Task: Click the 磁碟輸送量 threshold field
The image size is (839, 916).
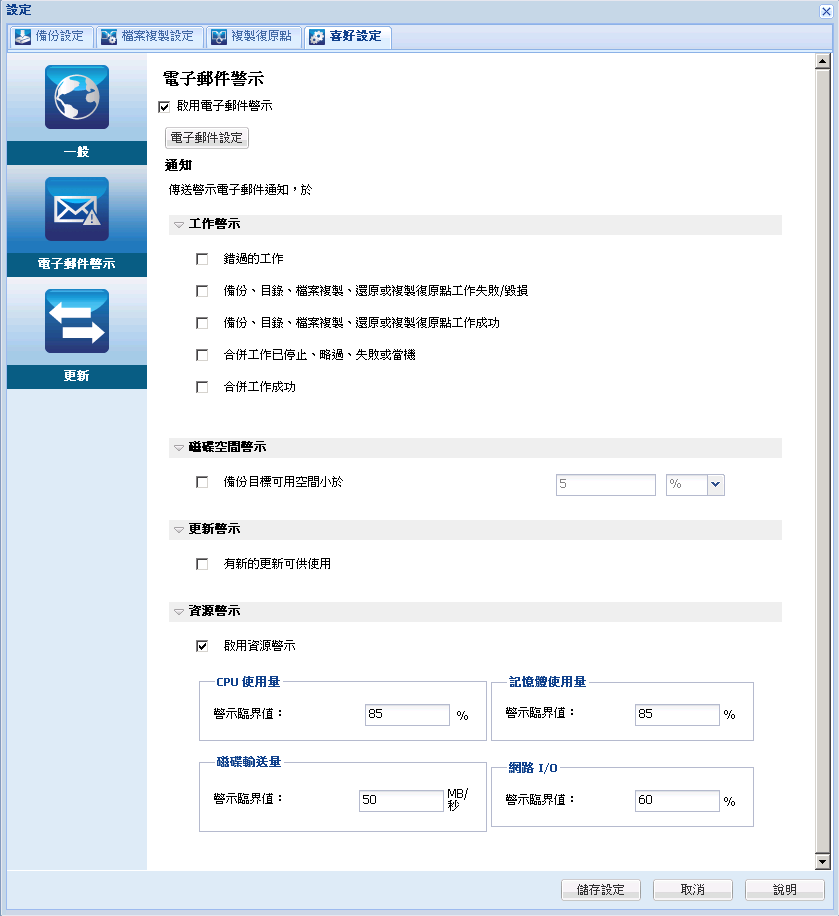Action: (x=401, y=800)
